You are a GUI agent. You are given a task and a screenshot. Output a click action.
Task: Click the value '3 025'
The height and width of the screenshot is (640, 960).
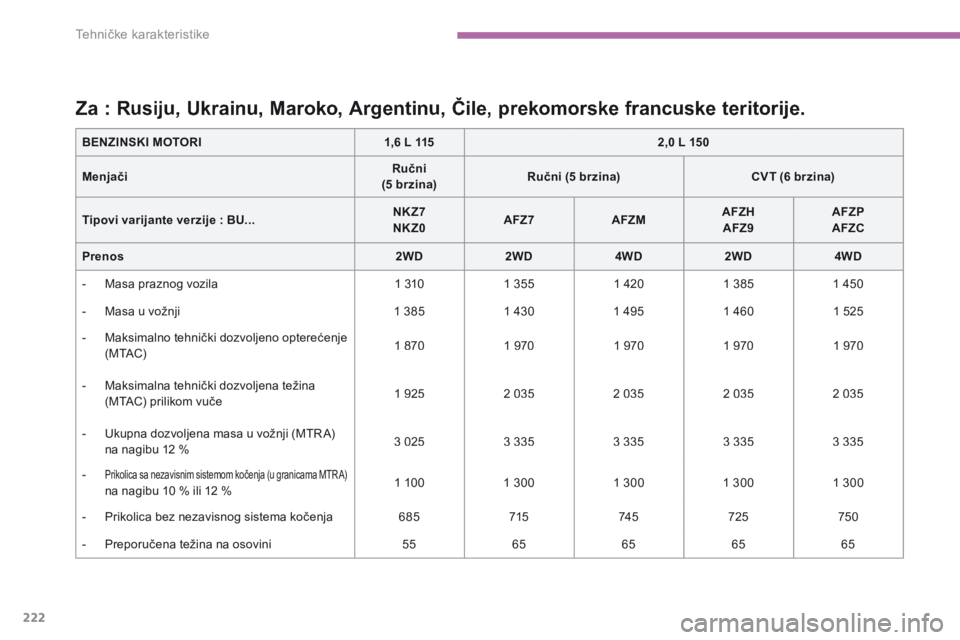coord(409,442)
